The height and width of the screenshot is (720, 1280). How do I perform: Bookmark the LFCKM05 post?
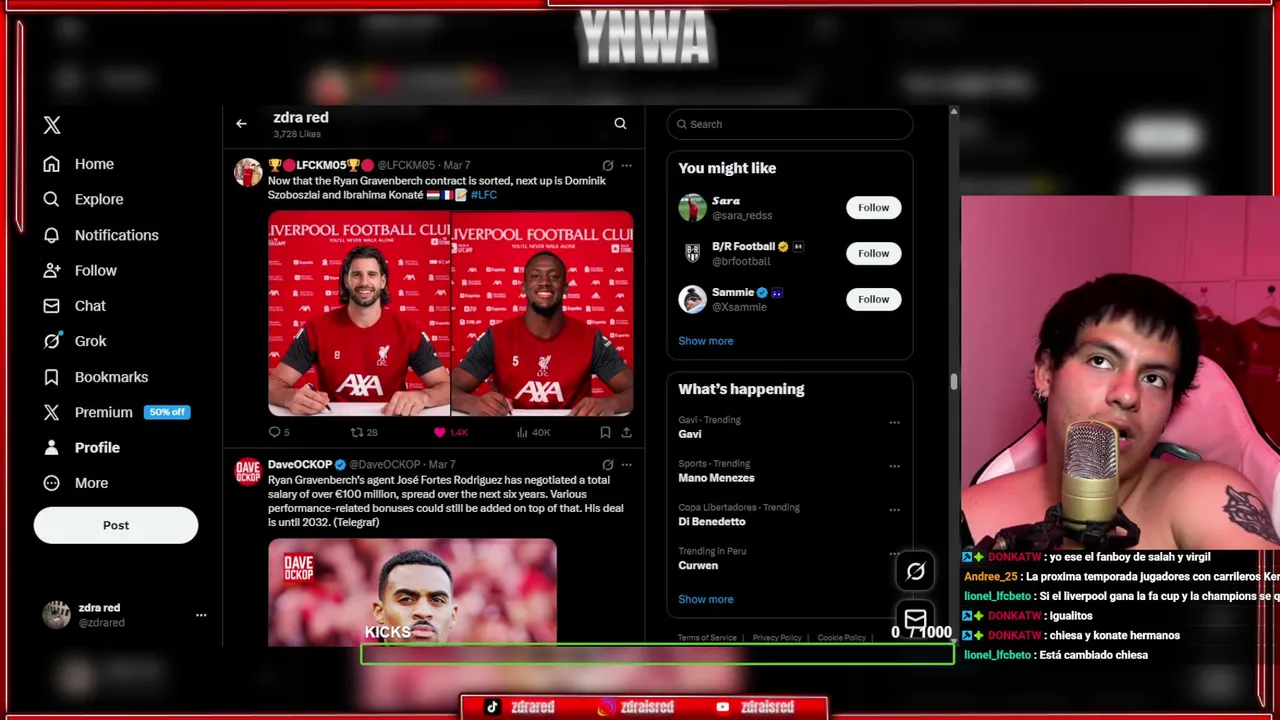(x=605, y=432)
